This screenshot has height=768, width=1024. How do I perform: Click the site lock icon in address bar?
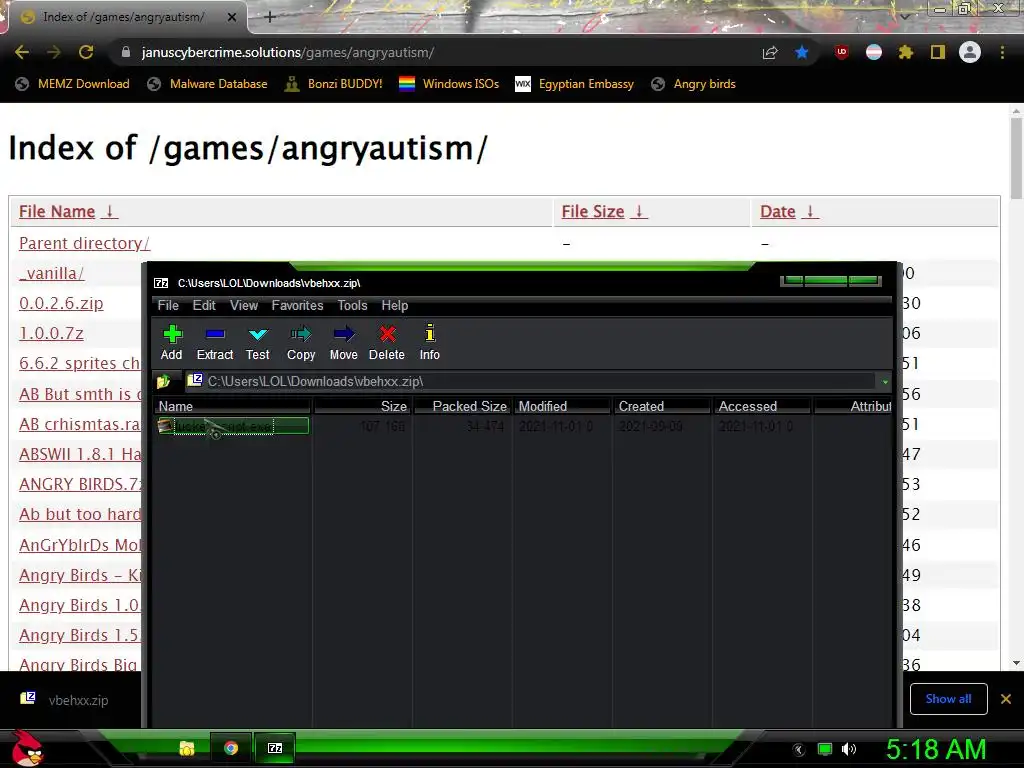[x=126, y=52]
